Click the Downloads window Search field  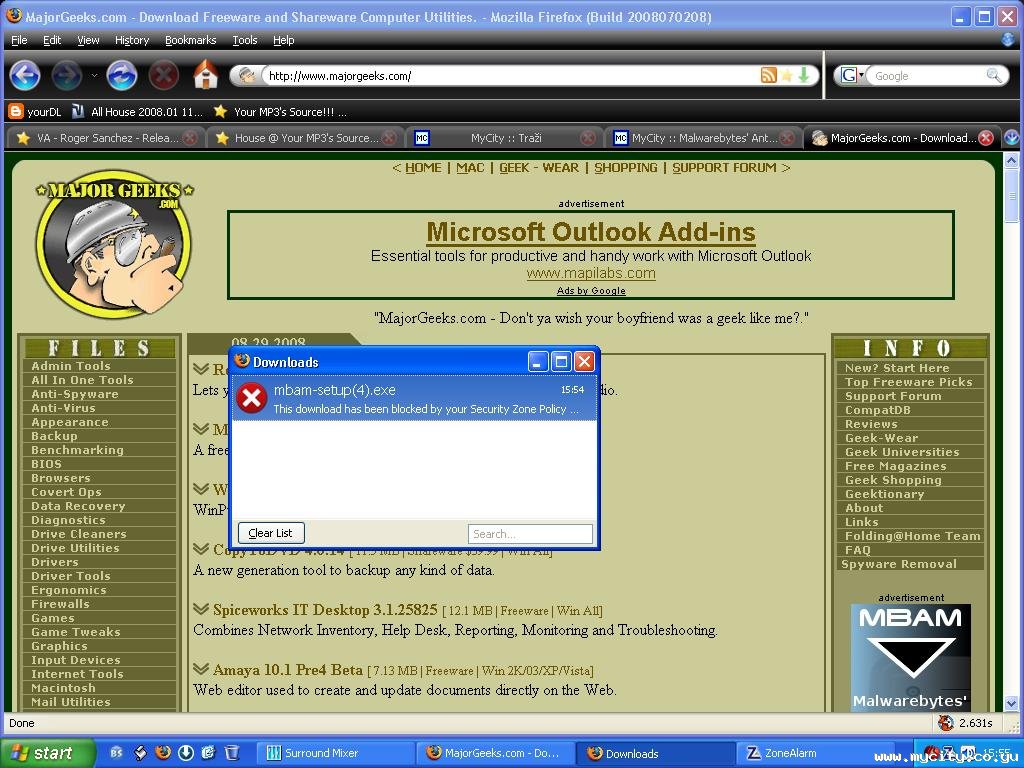click(530, 534)
